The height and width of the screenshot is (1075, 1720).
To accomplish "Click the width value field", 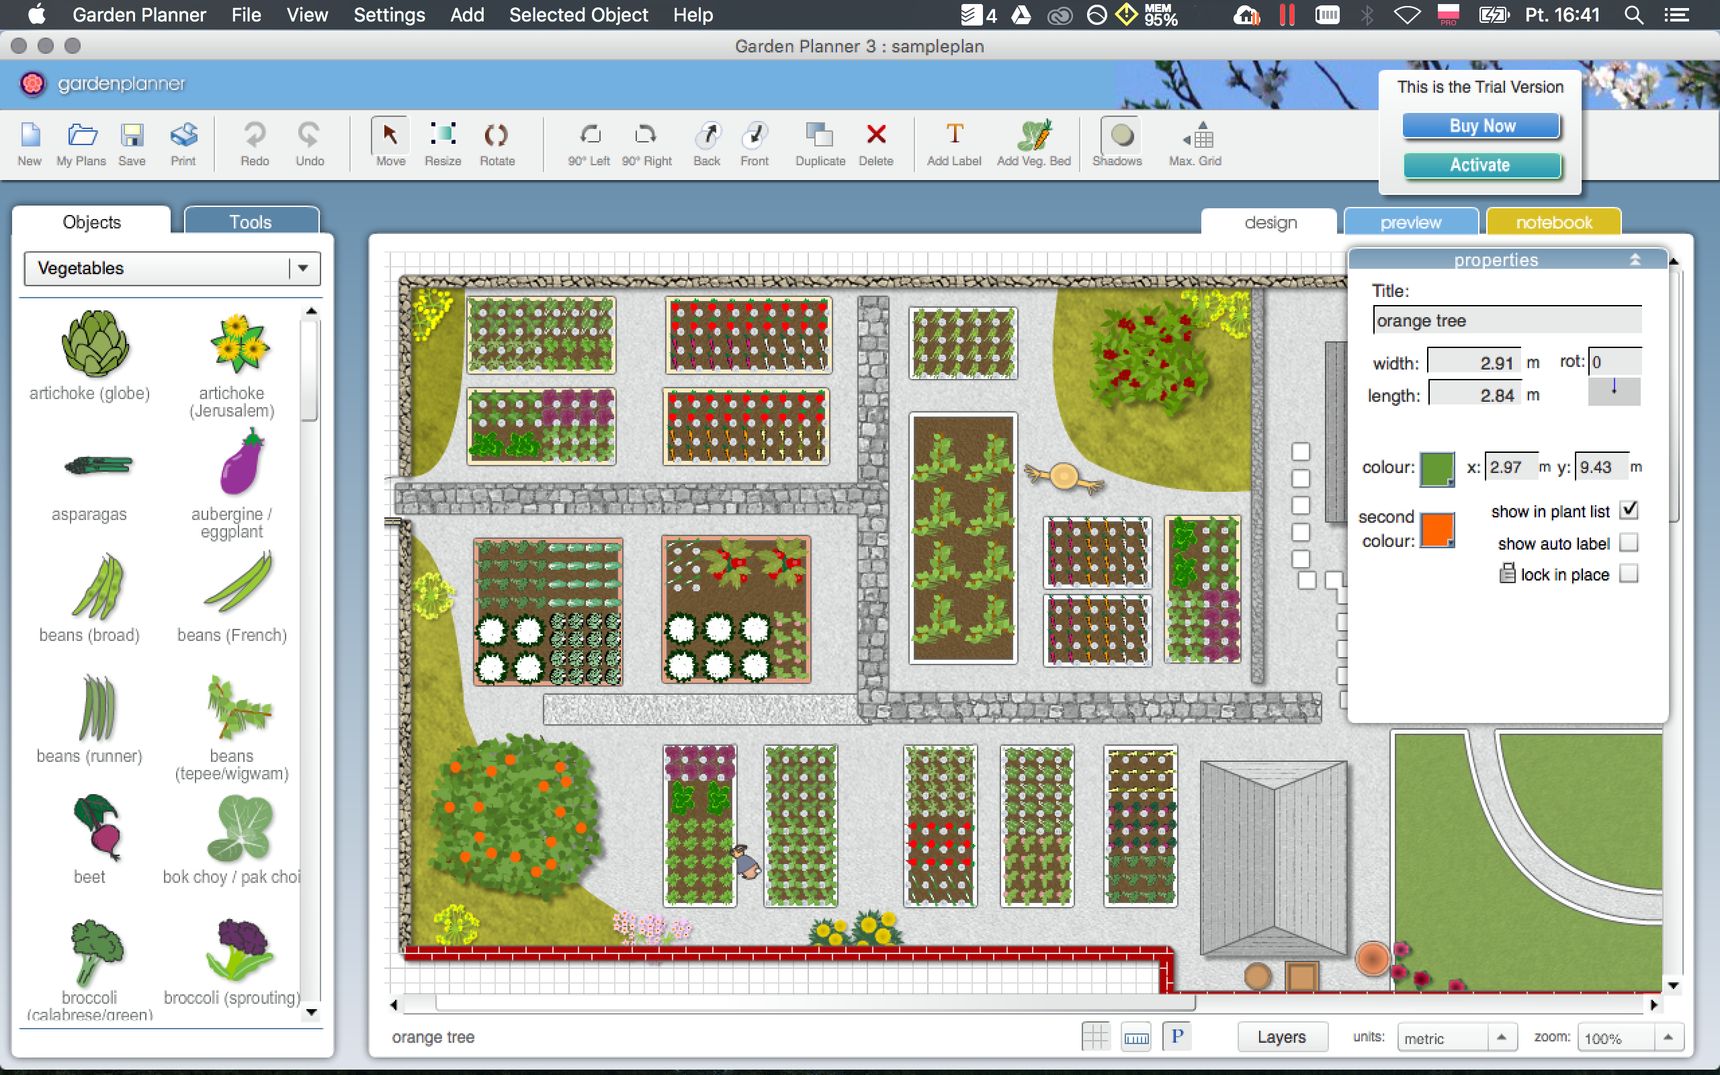I will [1473, 363].
